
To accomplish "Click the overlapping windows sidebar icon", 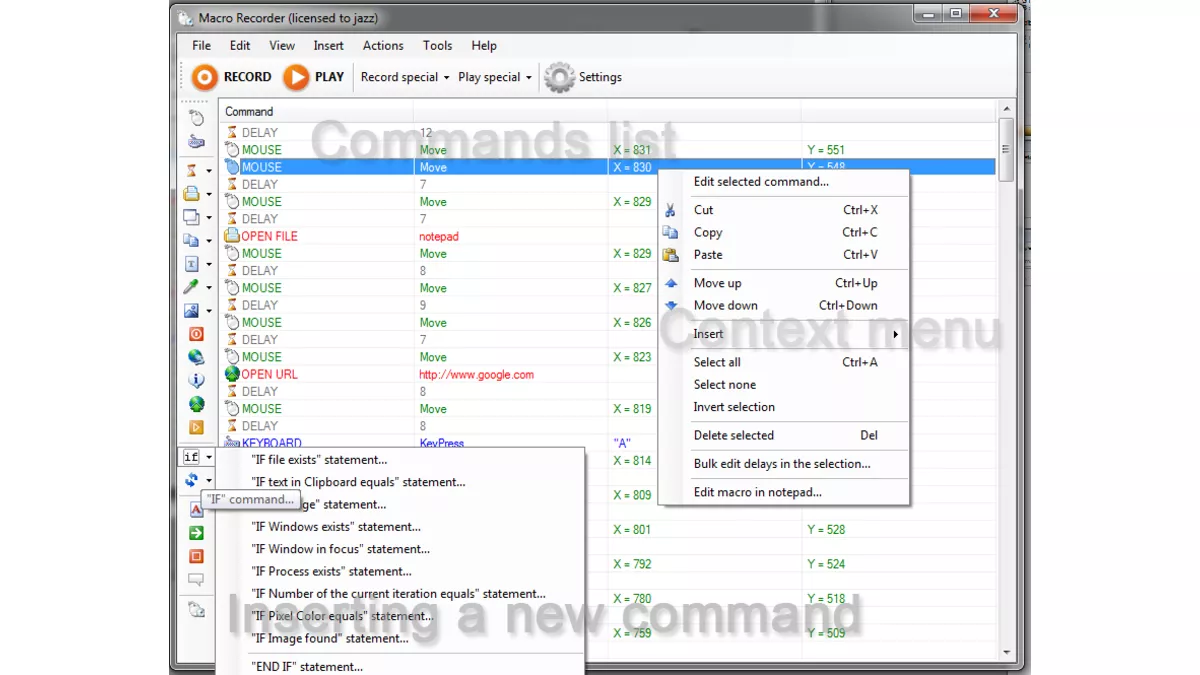I will (x=192, y=217).
